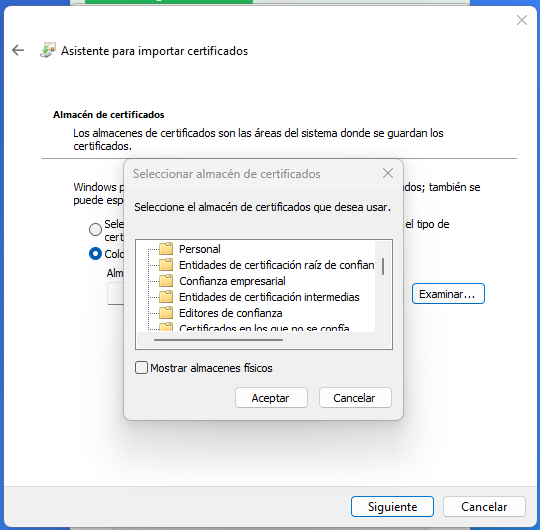Screen dimensions: 540x530
Task: Click the Confianza empresarial folder icon
Action: coord(166,281)
